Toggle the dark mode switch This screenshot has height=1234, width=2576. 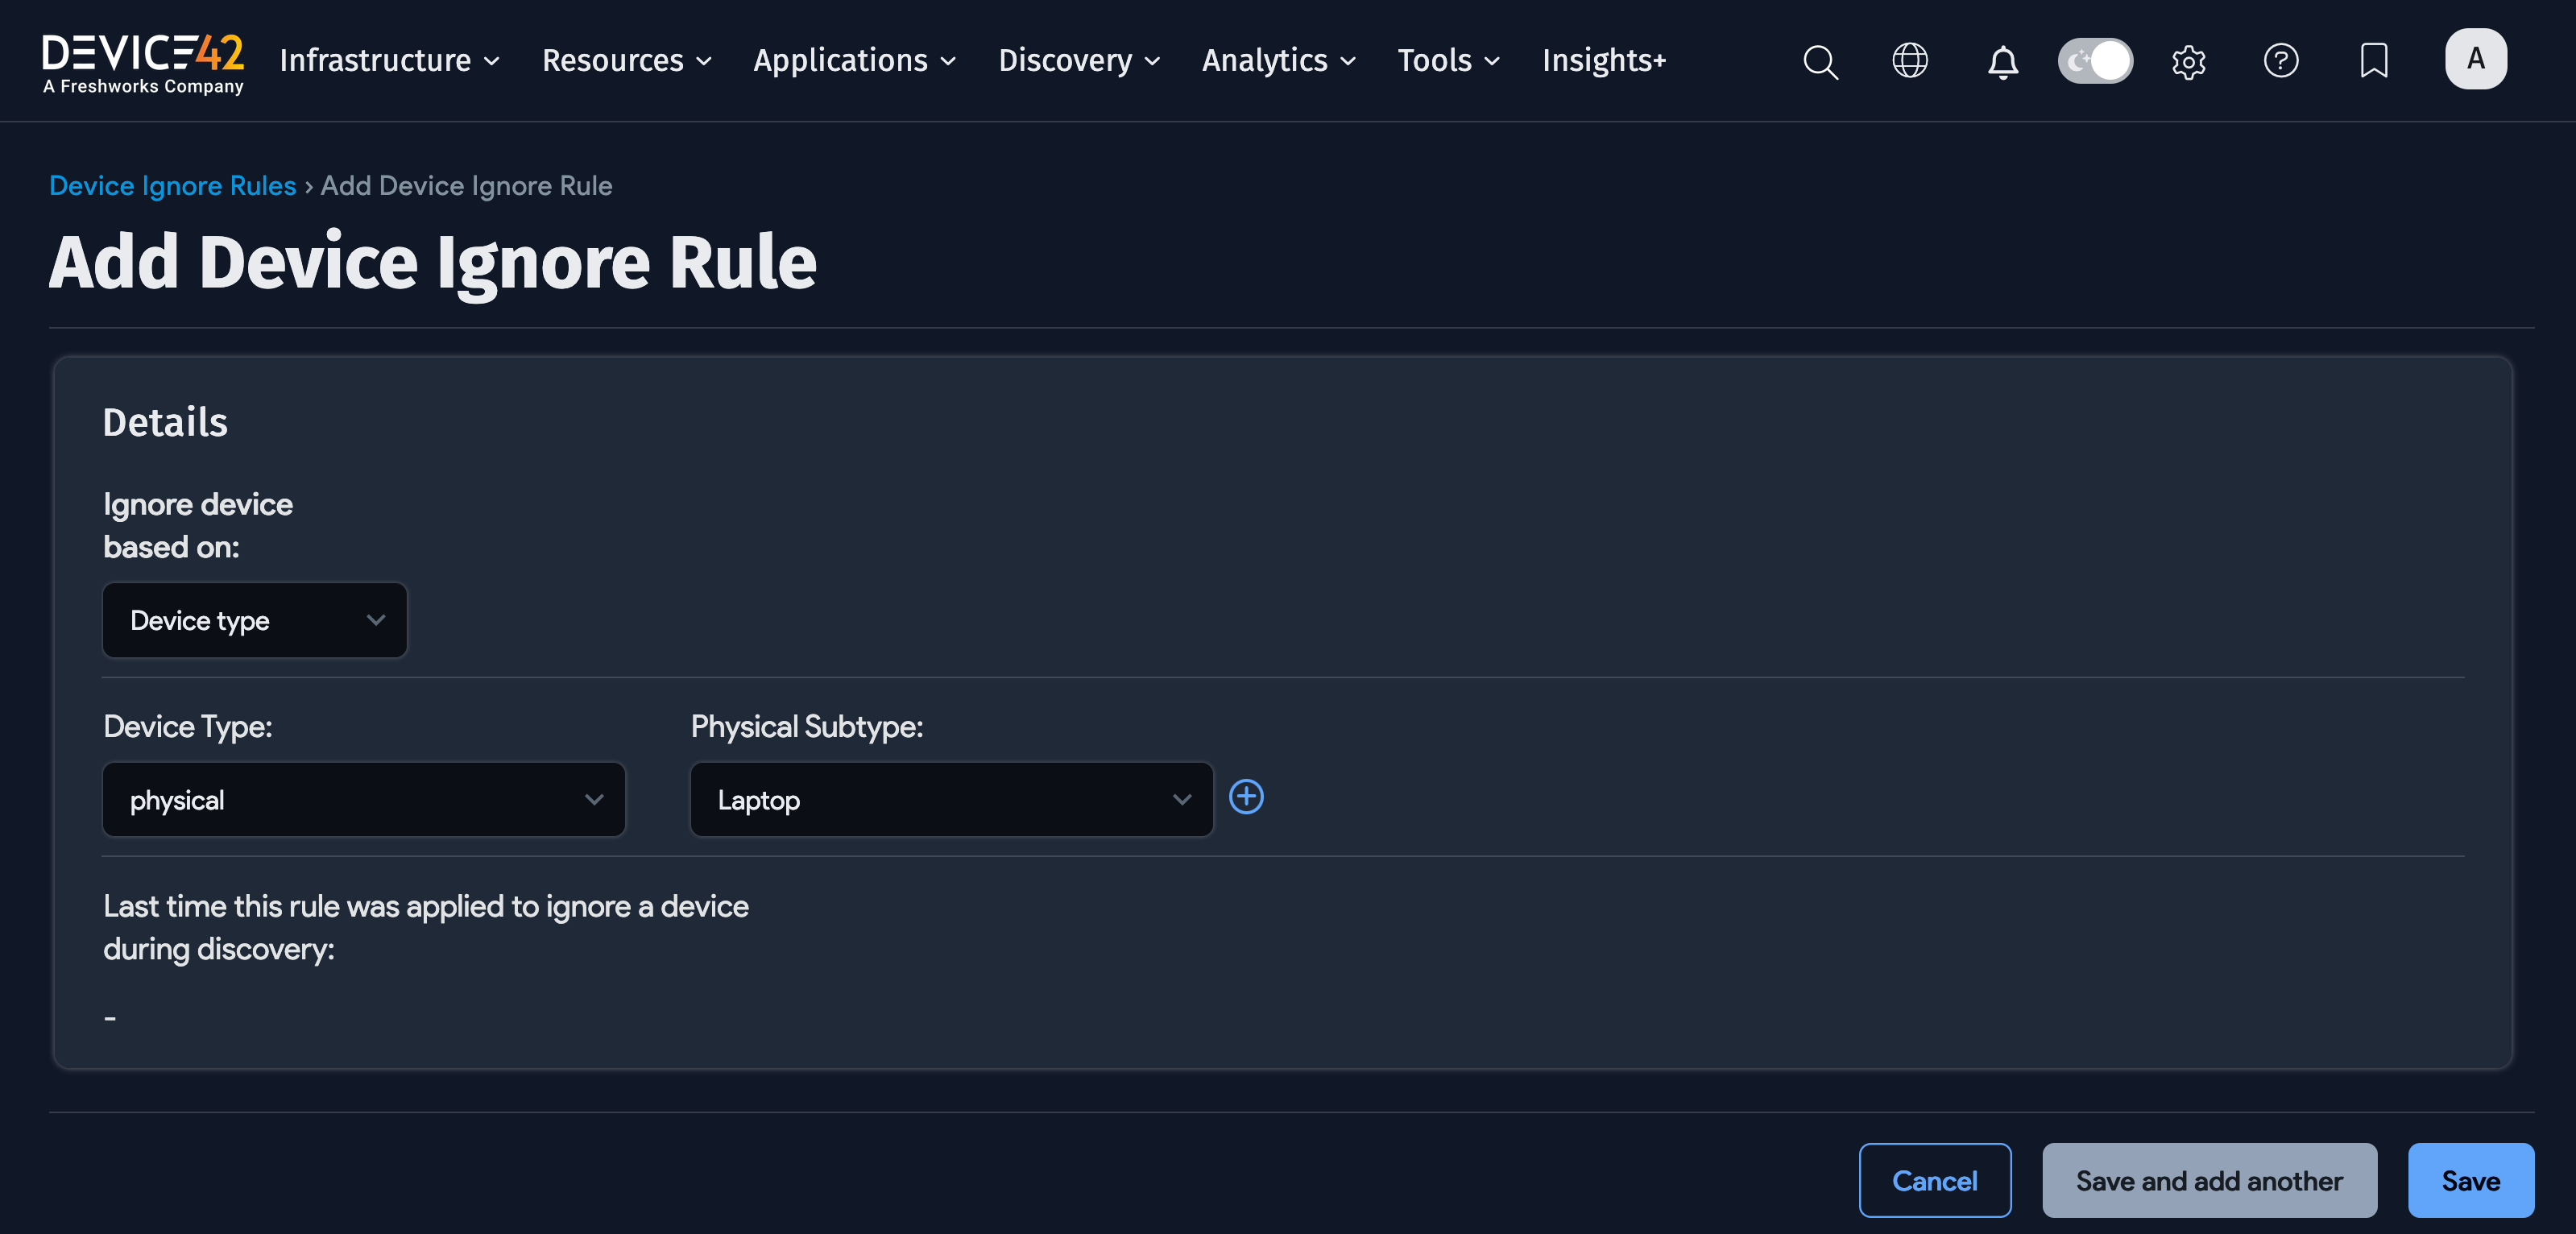pyautogui.click(x=2095, y=61)
